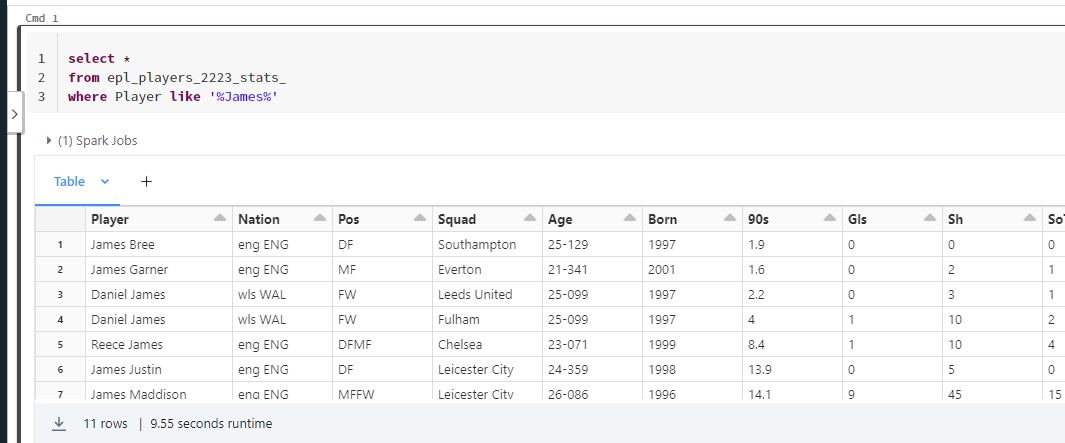1065x443 pixels.
Task: Sort by Gls column arrow
Action: (x=930, y=218)
